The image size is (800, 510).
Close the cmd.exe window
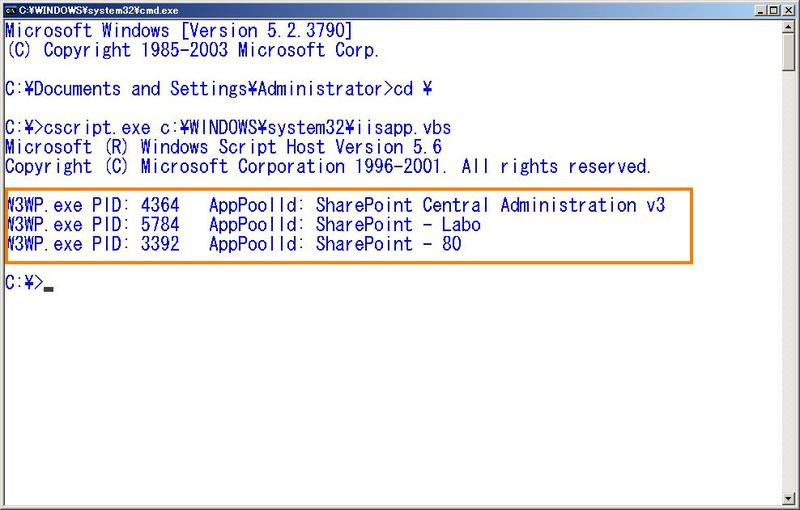[x=788, y=10]
